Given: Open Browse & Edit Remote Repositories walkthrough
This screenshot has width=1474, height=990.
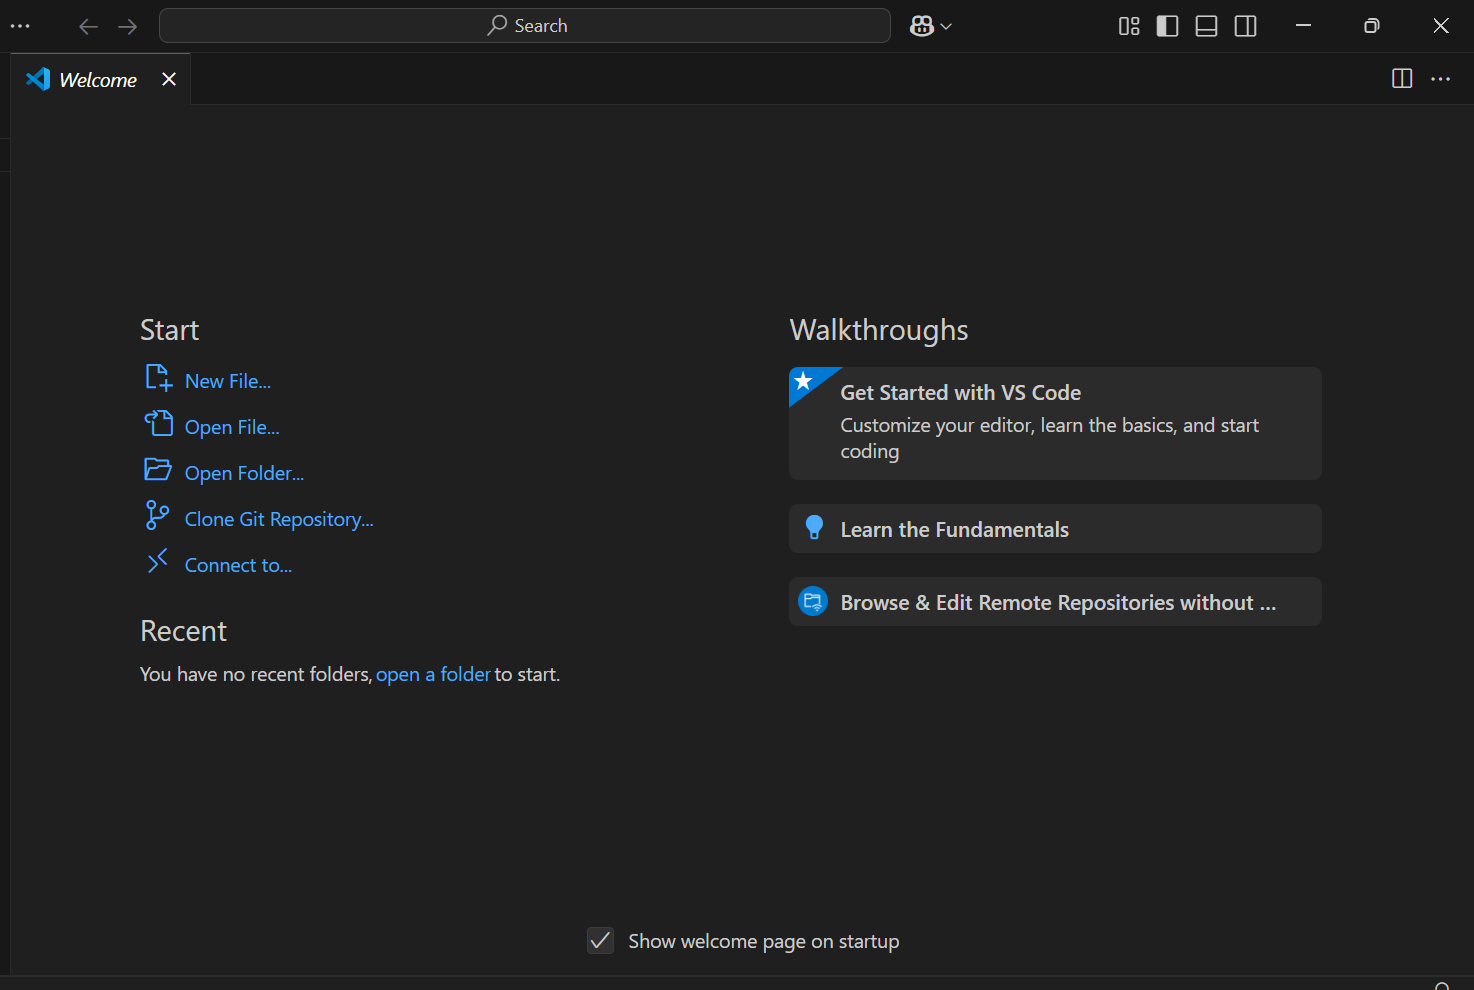Looking at the screenshot, I should 1055,601.
